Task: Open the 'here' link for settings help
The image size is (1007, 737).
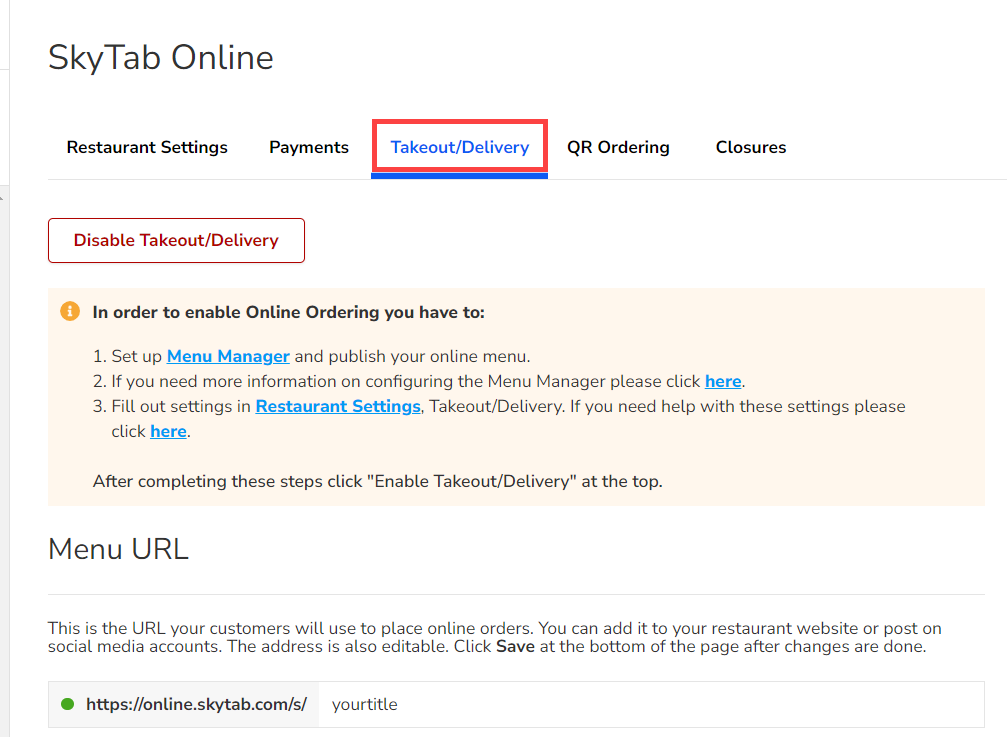Action: 168,431
